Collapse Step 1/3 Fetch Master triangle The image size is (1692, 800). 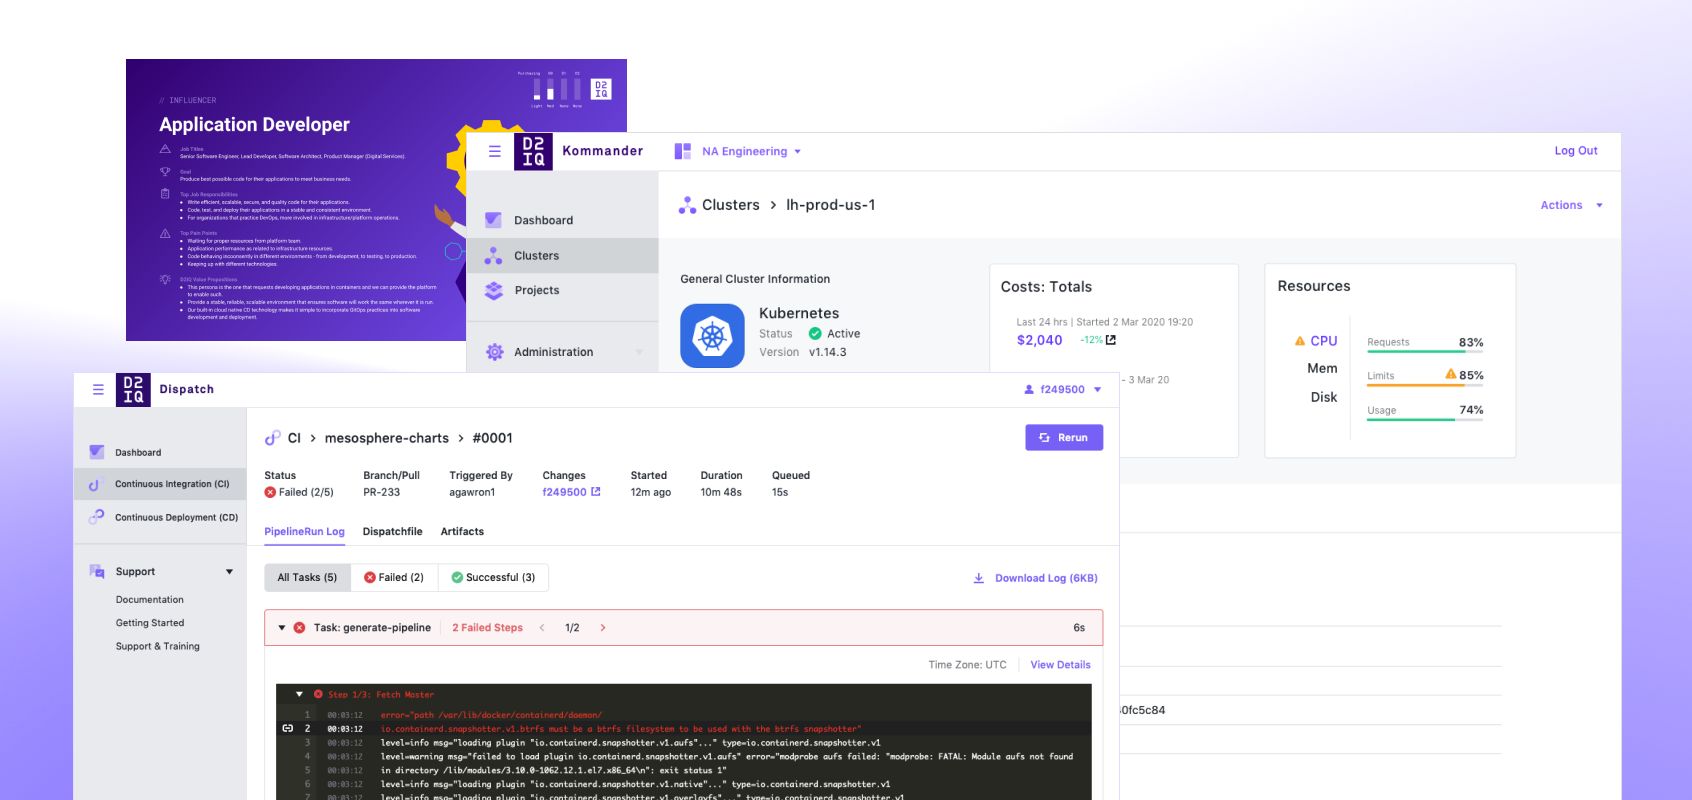(x=299, y=694)
